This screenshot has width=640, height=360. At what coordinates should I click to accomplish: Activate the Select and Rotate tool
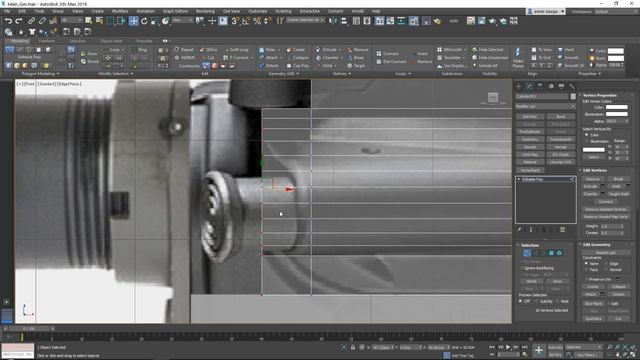pyautogui.click(x=144, y=21)
